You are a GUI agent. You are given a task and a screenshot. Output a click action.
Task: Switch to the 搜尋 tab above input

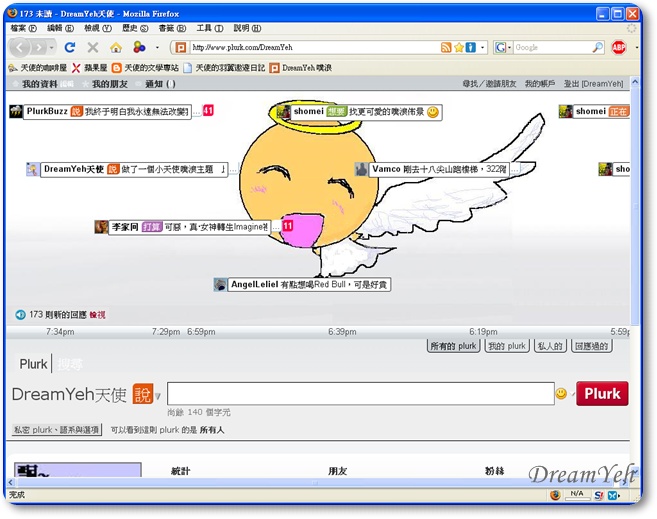[x=70, y=364]
